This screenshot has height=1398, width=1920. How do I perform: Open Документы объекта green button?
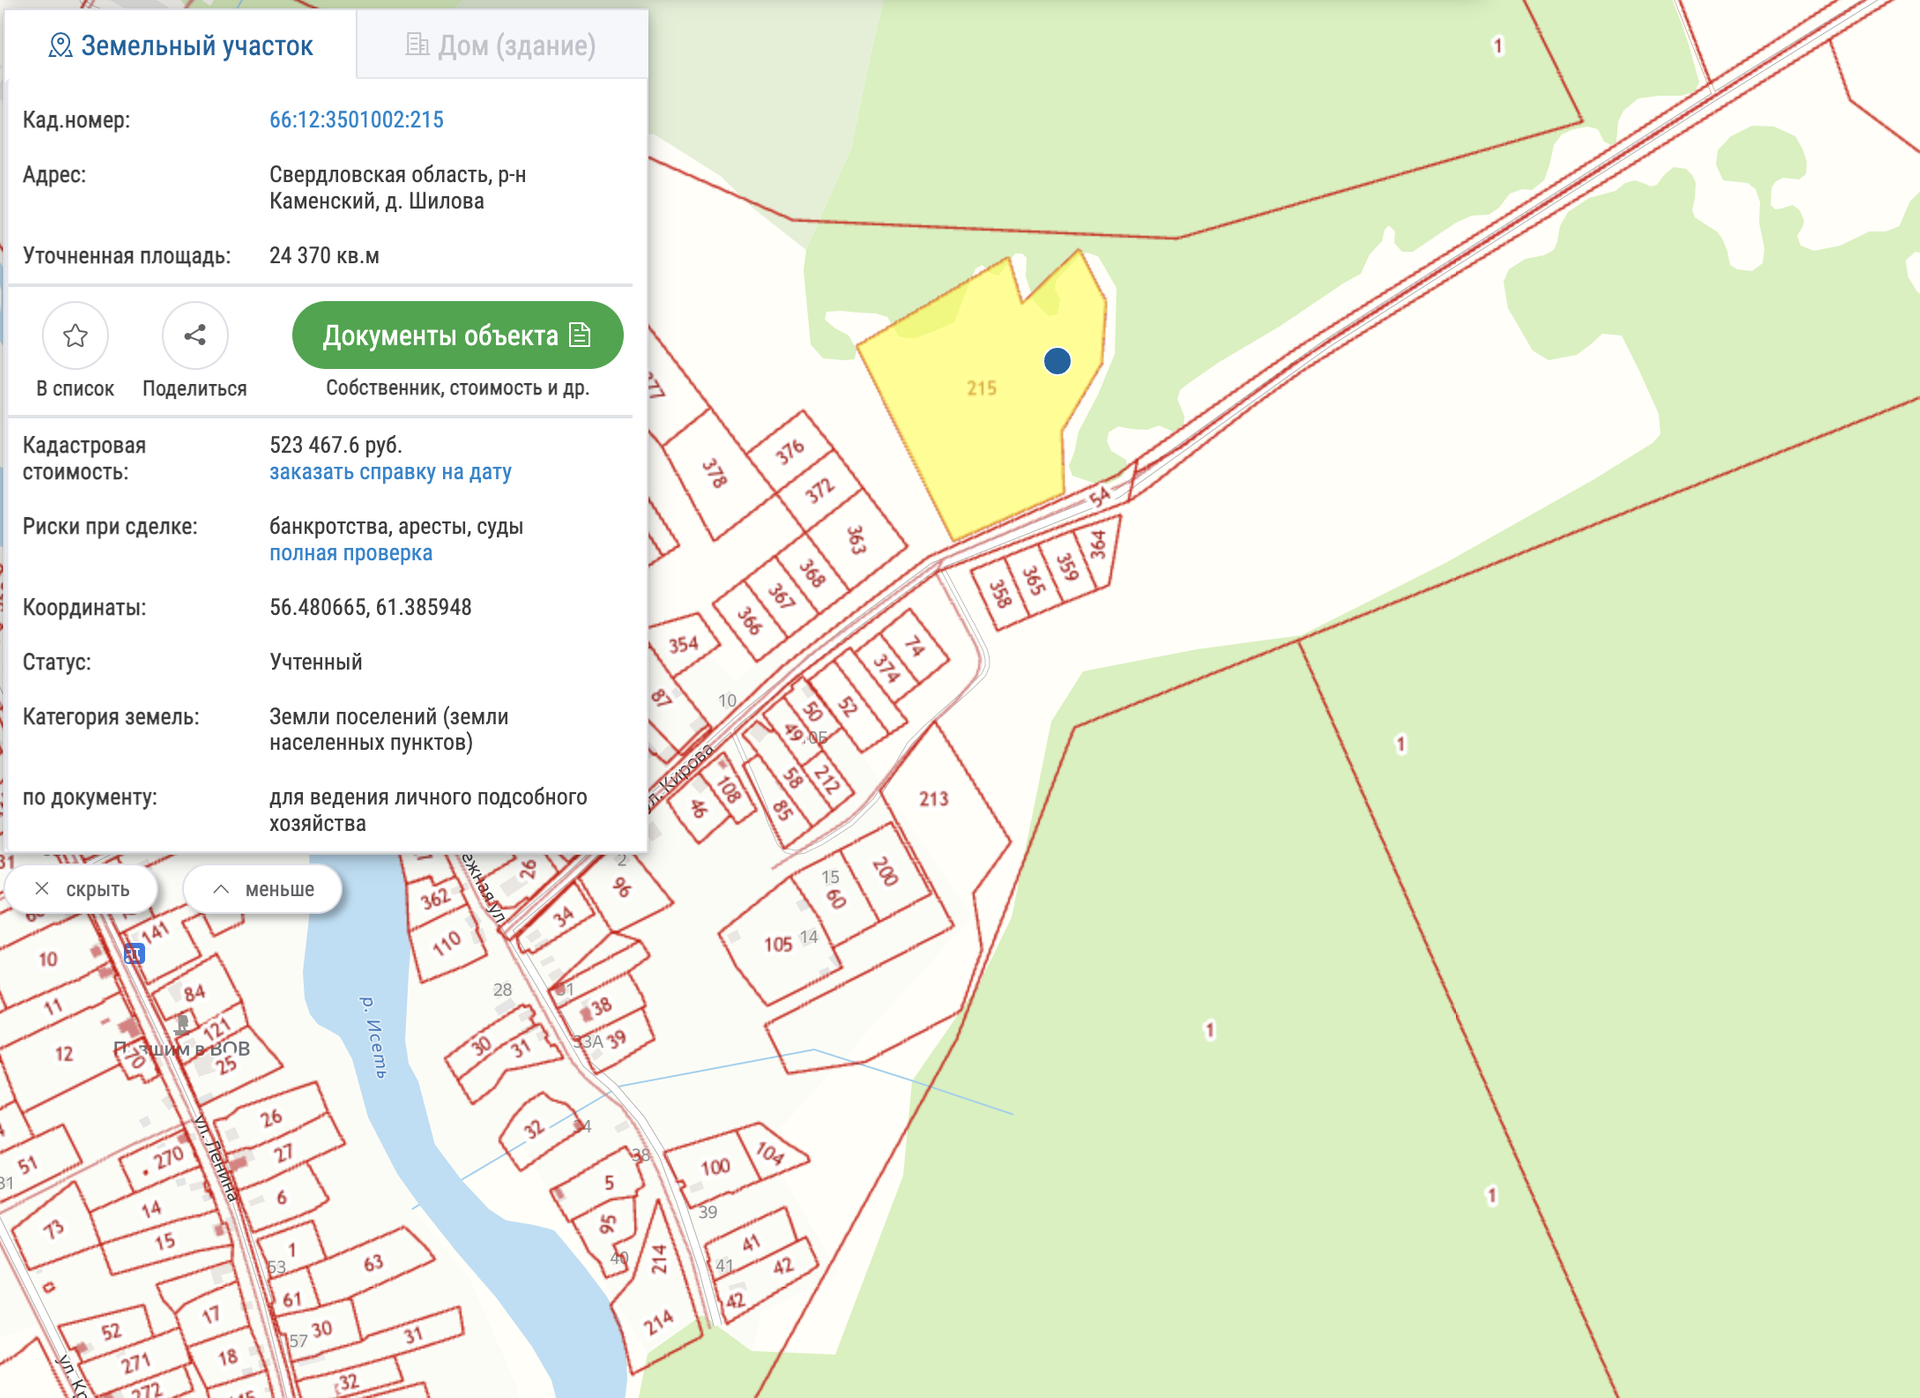coord(457,336)
